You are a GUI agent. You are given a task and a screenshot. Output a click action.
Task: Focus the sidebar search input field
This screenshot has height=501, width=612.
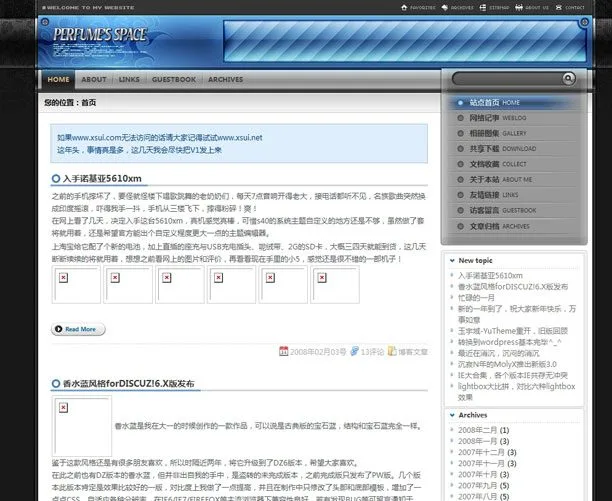[505, 78]
